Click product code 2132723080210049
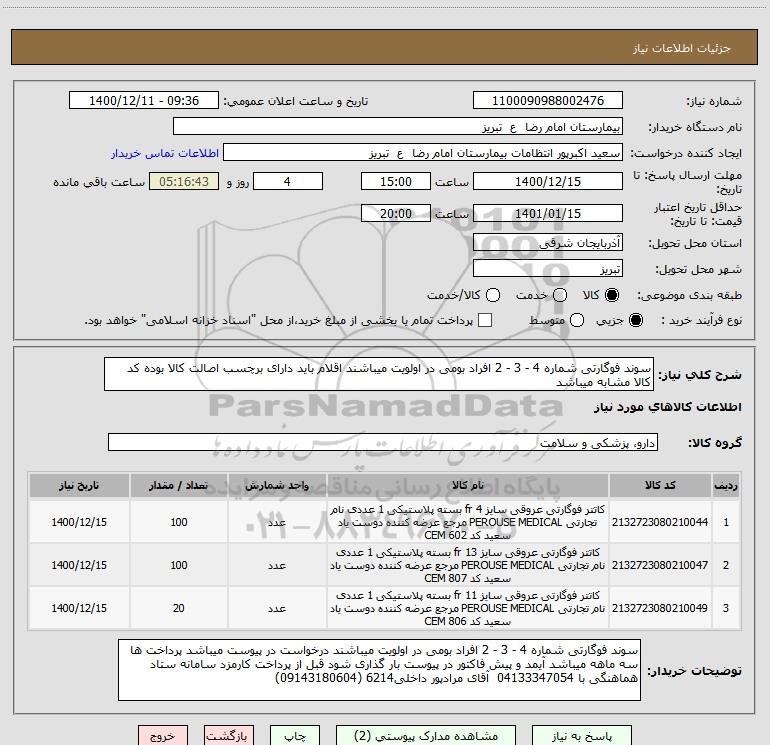This screenshot has height=745, width=770. (x=660, y=607)
